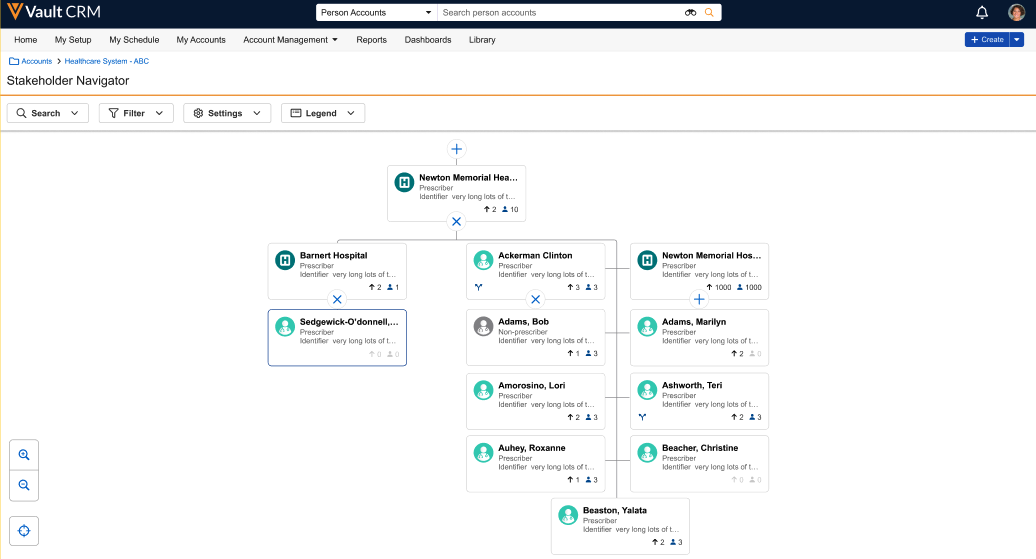Click the binoculars advanced search icon
1036x559 pixels.
[690, 13]
